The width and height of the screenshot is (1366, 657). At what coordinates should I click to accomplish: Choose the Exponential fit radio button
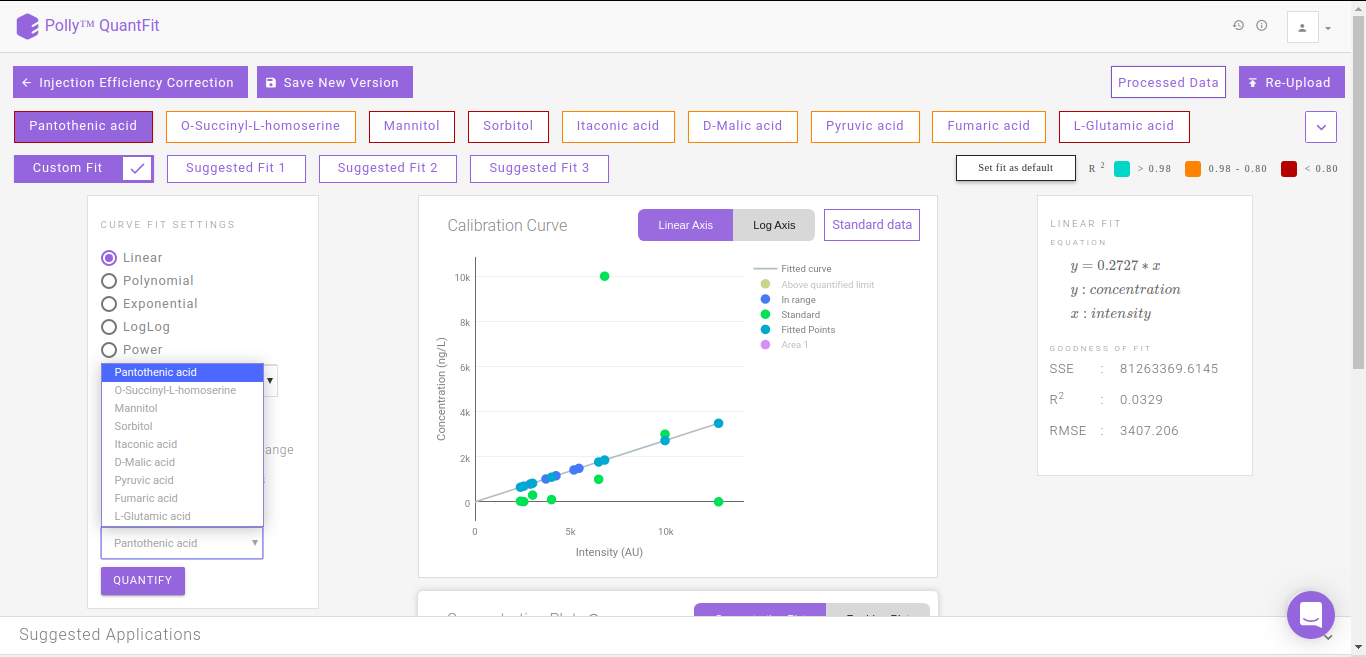(x=109, y=304)
